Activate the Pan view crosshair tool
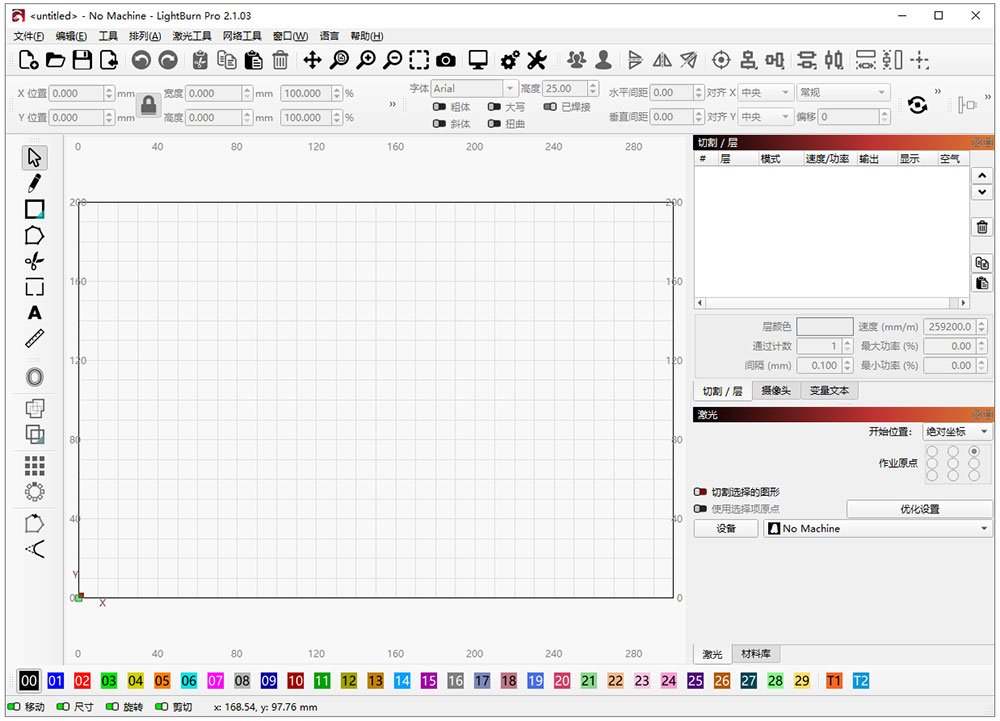The image size is (1000, 721). pyautogui.click(x=312, y=60)
